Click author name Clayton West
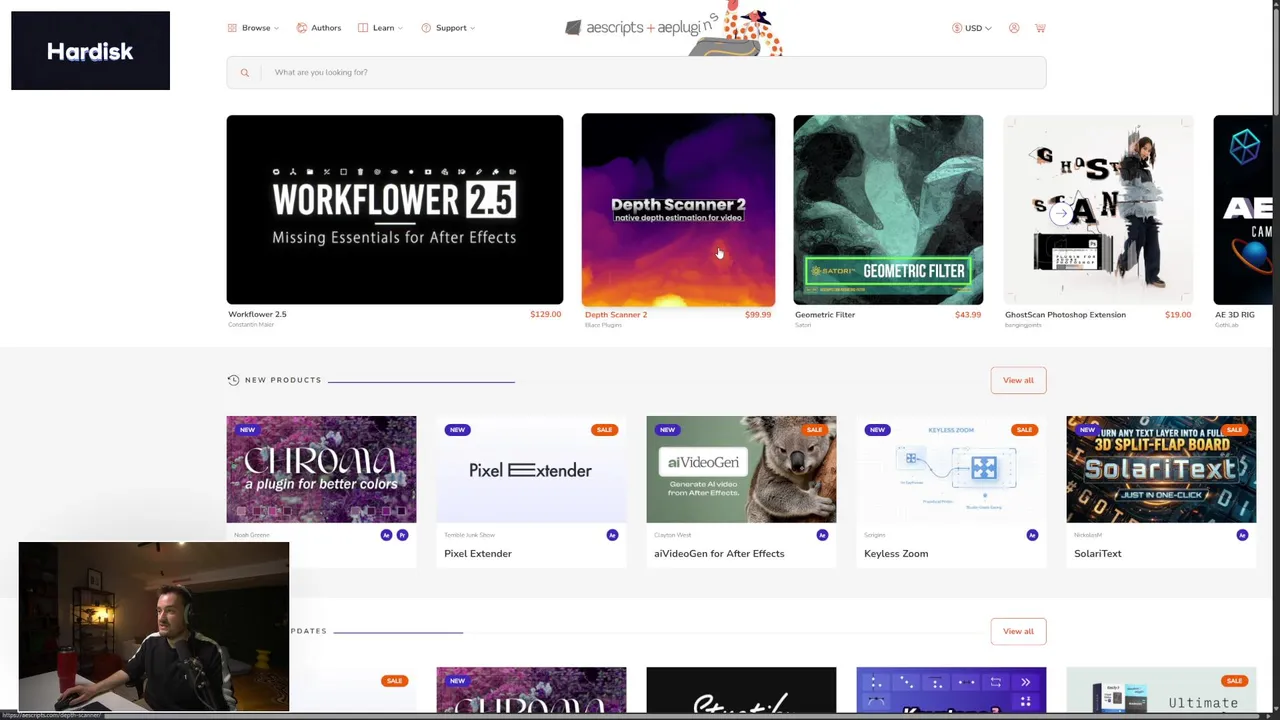1280x720 pixels. (x=672, y=535)
